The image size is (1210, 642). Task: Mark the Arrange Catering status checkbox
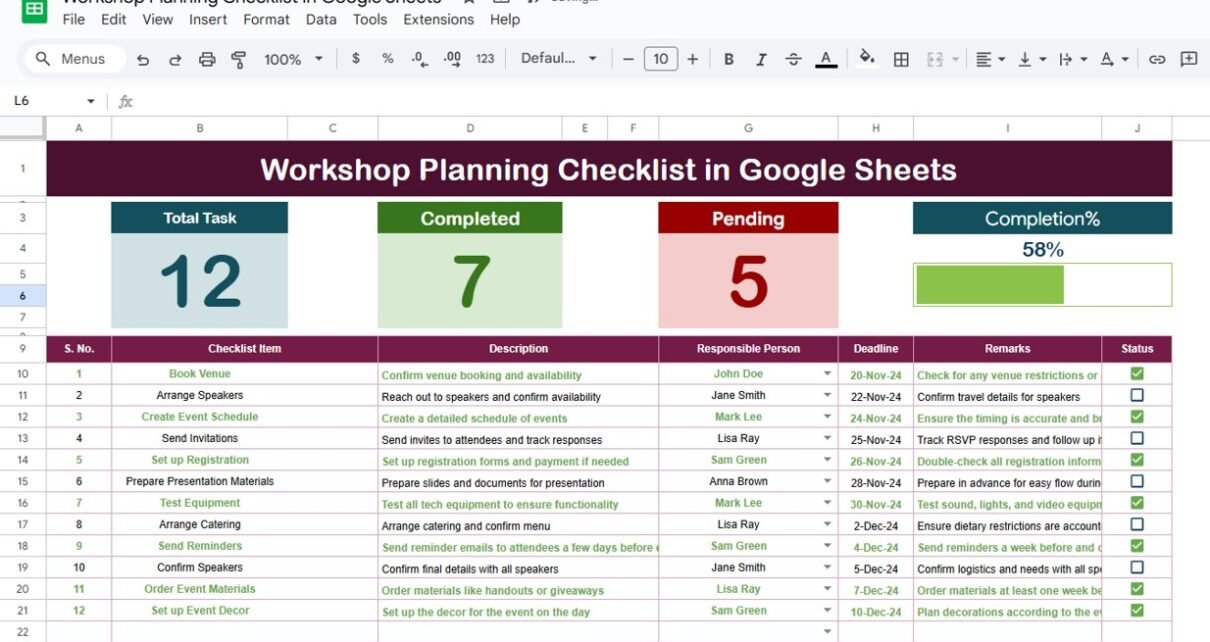pyautogui.click(x=1137, y=524)
